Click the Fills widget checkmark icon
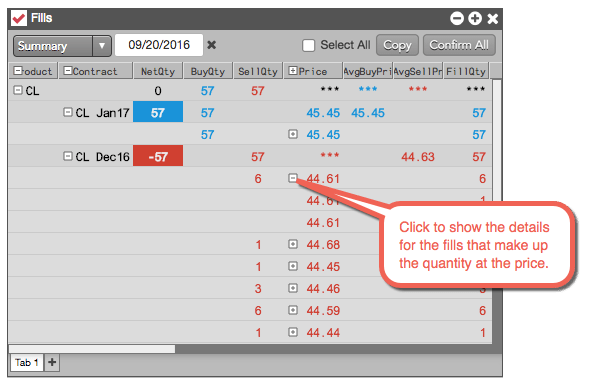The height and width of the screenshot is (386, 590). tap(19, 18)
